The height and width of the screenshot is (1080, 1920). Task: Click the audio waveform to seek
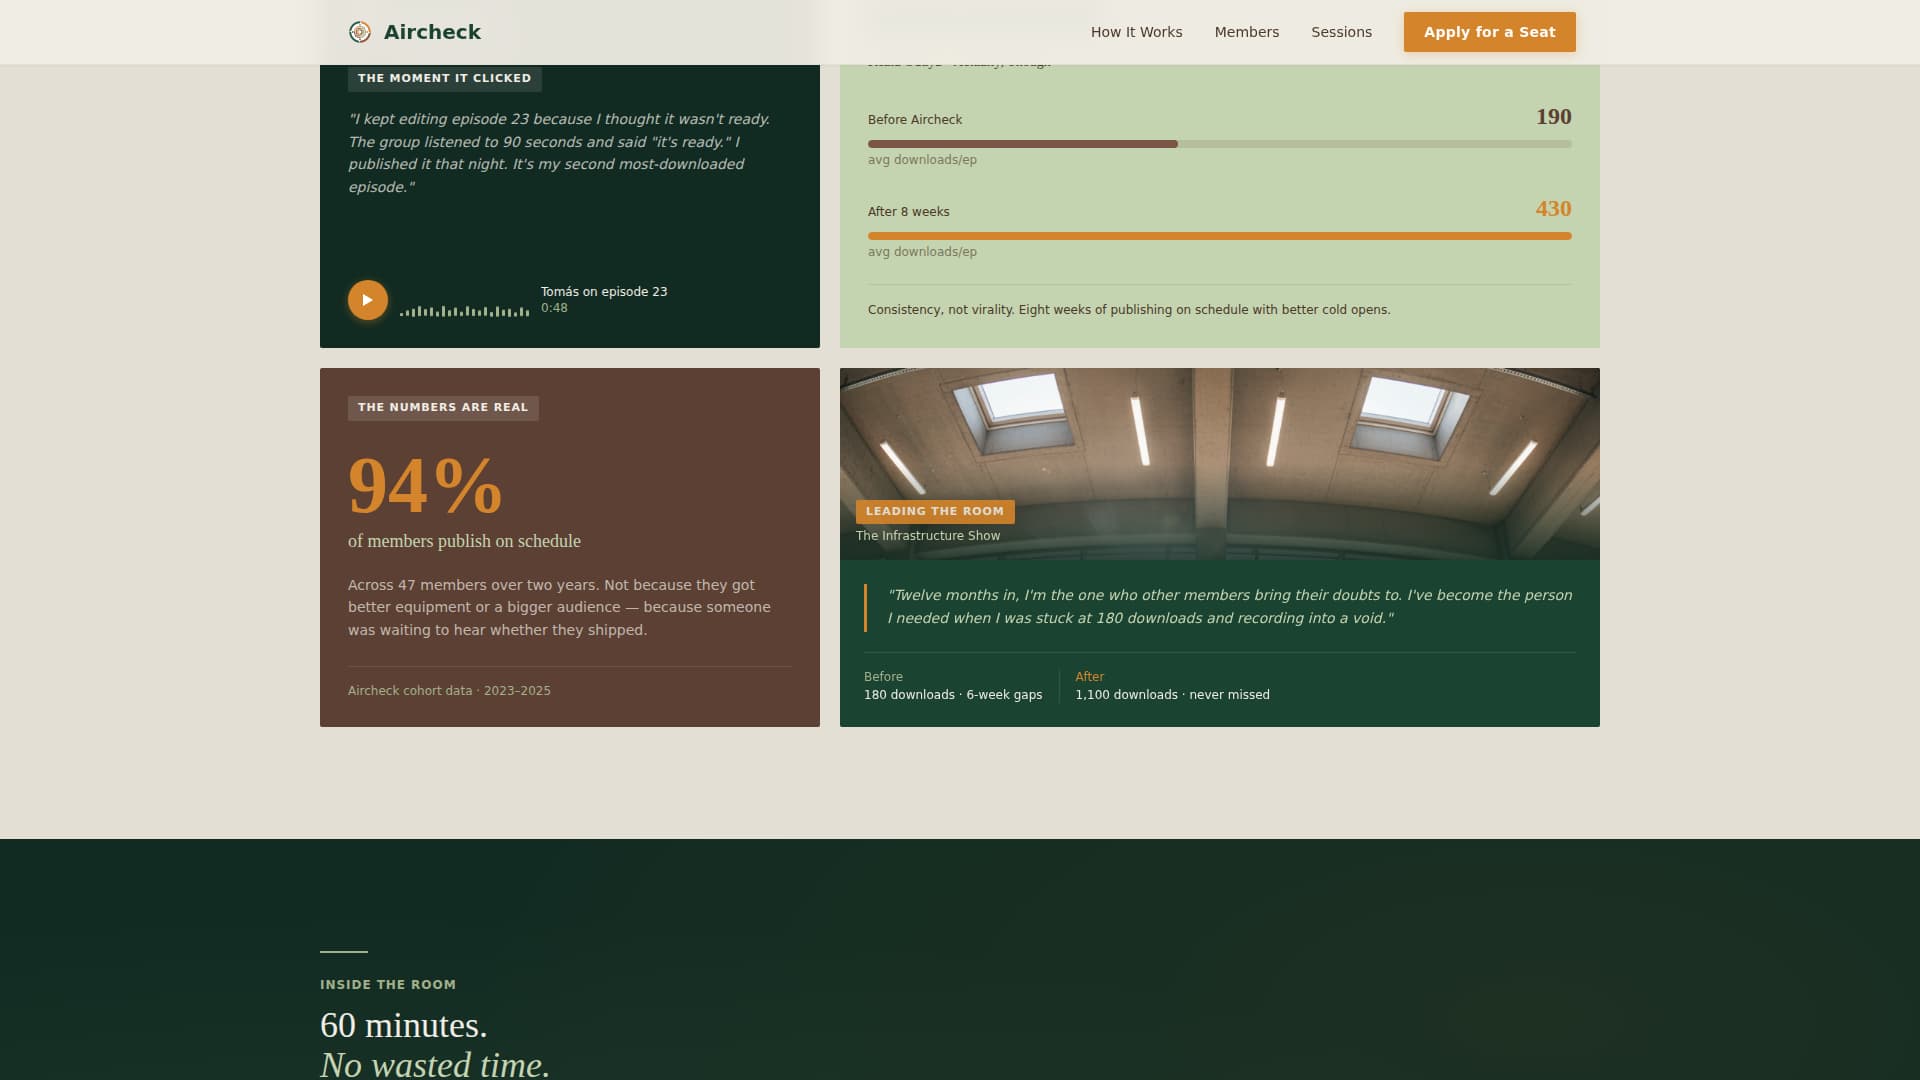click(465, 310)
